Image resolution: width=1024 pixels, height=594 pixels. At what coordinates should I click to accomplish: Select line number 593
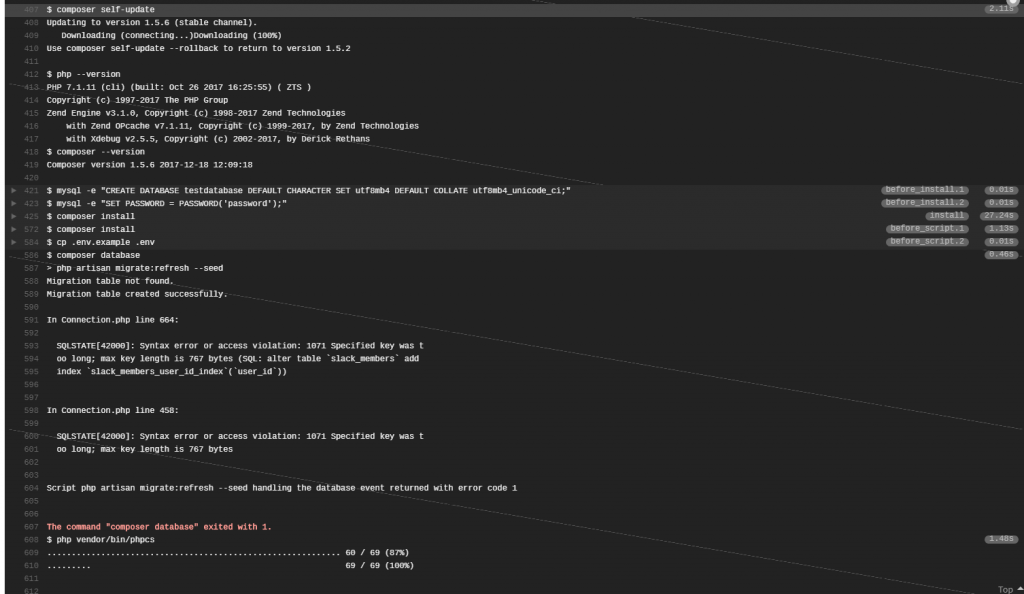[x=31, y=346]
